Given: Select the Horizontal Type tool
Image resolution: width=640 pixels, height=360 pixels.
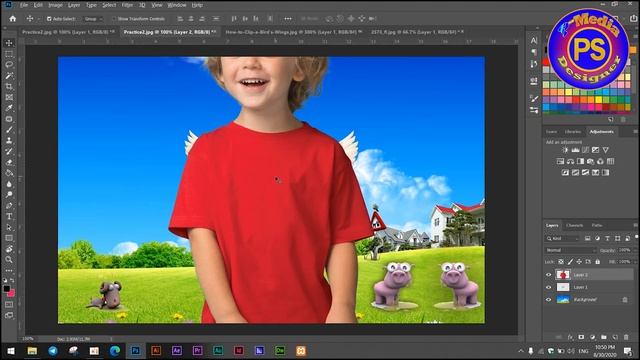Looking at the screenshot, I should click(x=9, y=216).
